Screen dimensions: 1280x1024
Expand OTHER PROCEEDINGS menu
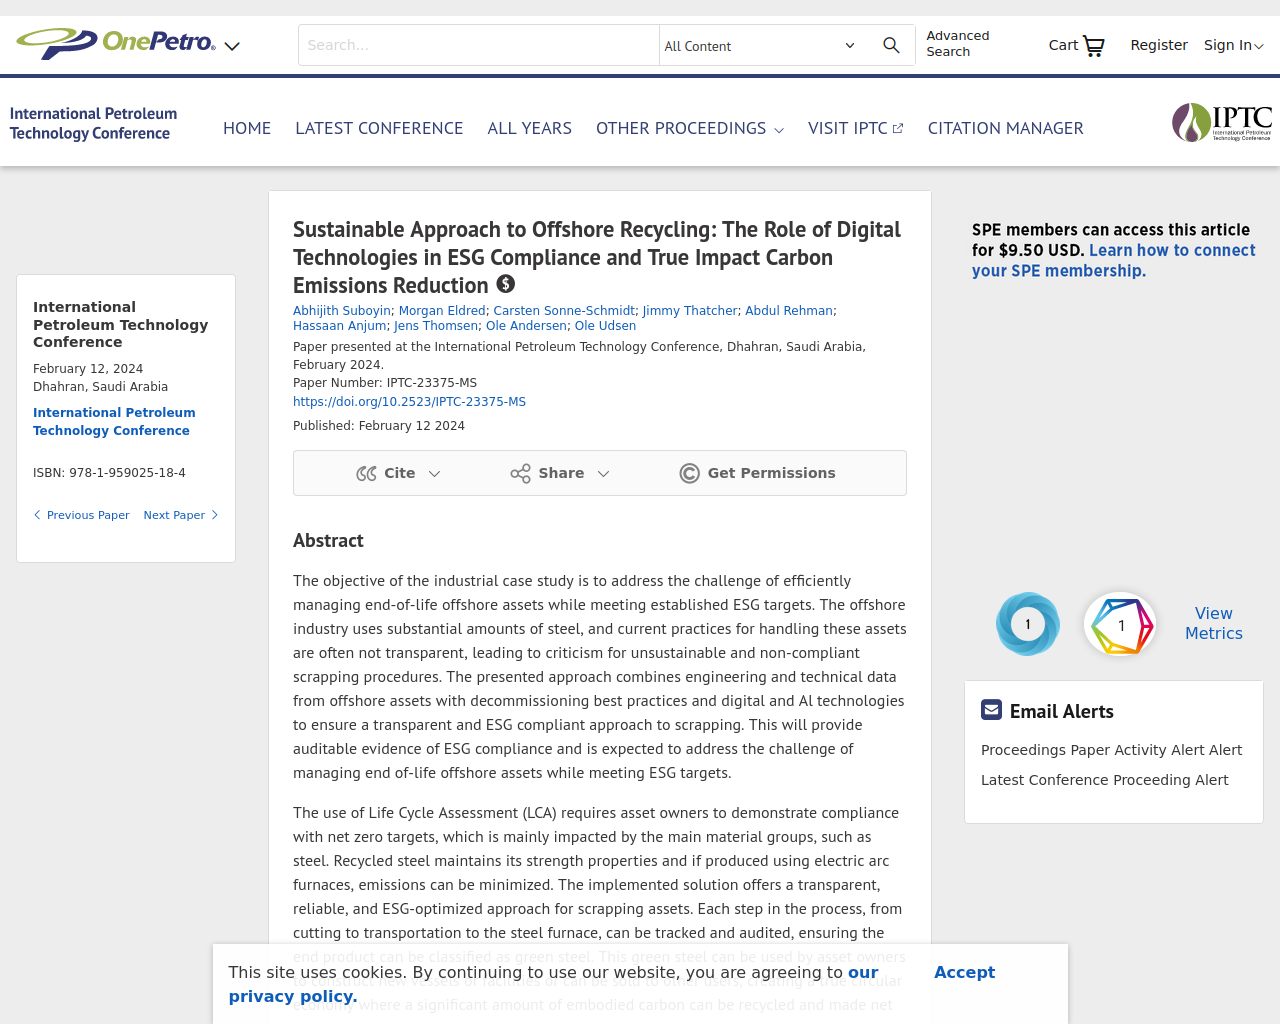click(690, 128)
